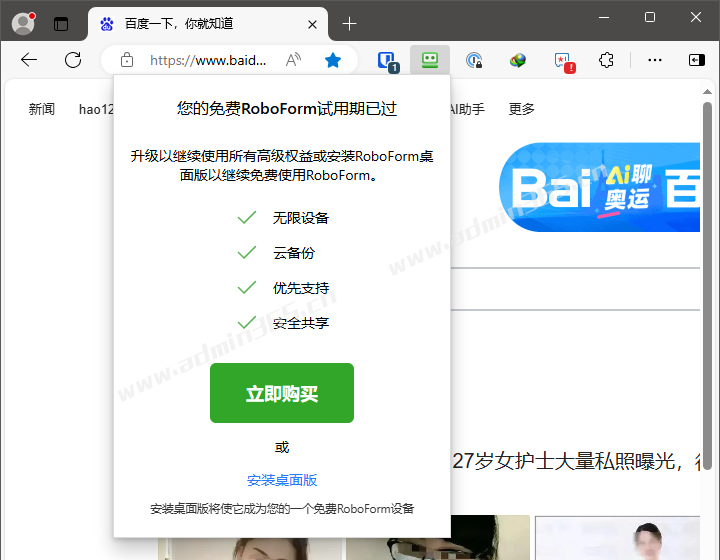The image size is (720, 560).
Task: Open the Bitwarden extension icon
Action: pyautogui.click(x=387, y=61)
